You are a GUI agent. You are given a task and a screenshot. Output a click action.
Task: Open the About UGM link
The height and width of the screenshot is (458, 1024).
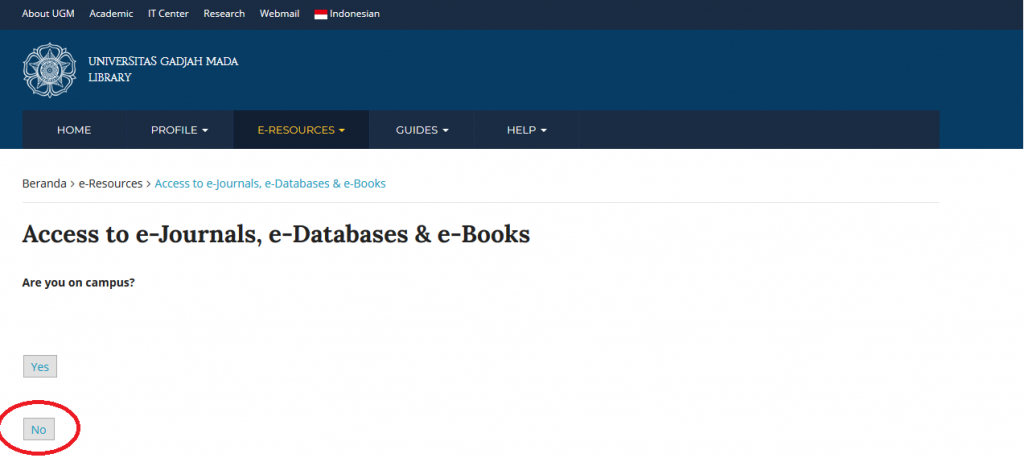48,14
